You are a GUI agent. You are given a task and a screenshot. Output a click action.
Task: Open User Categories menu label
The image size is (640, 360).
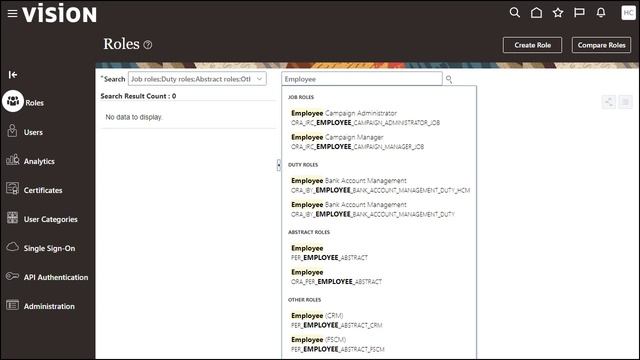(51, 219)
